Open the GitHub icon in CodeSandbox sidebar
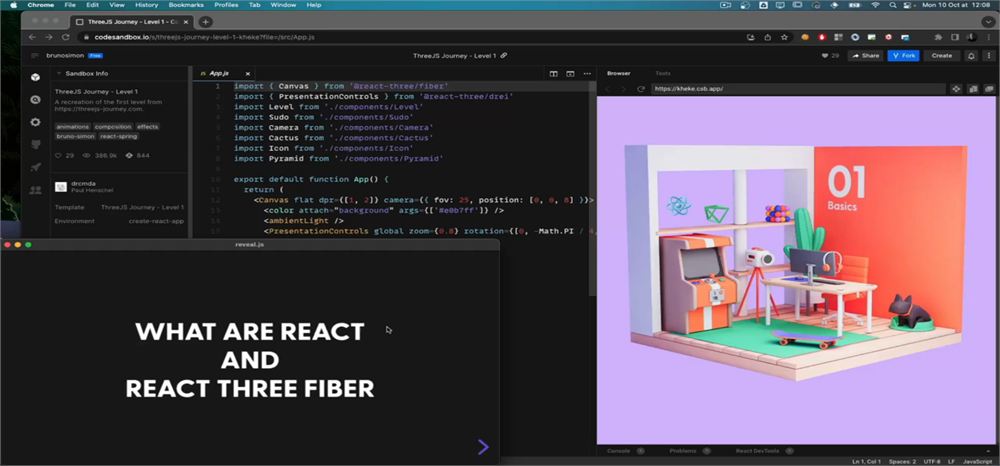This screenshot has width=1000, height=466. 36,145
